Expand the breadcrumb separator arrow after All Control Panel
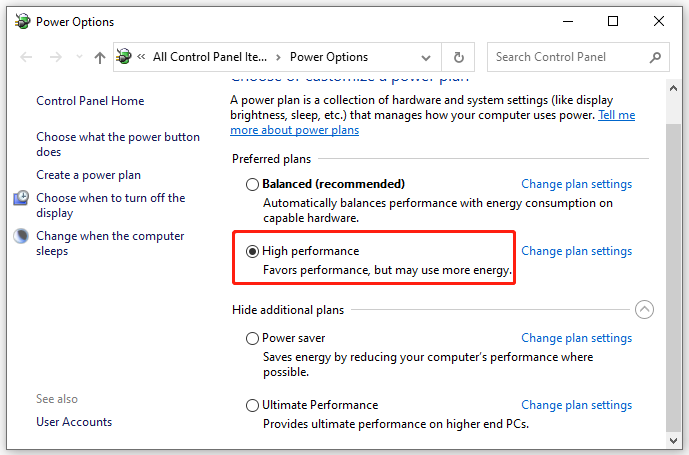The width and height of the screenshot is (689, 455). click(278, 57)
